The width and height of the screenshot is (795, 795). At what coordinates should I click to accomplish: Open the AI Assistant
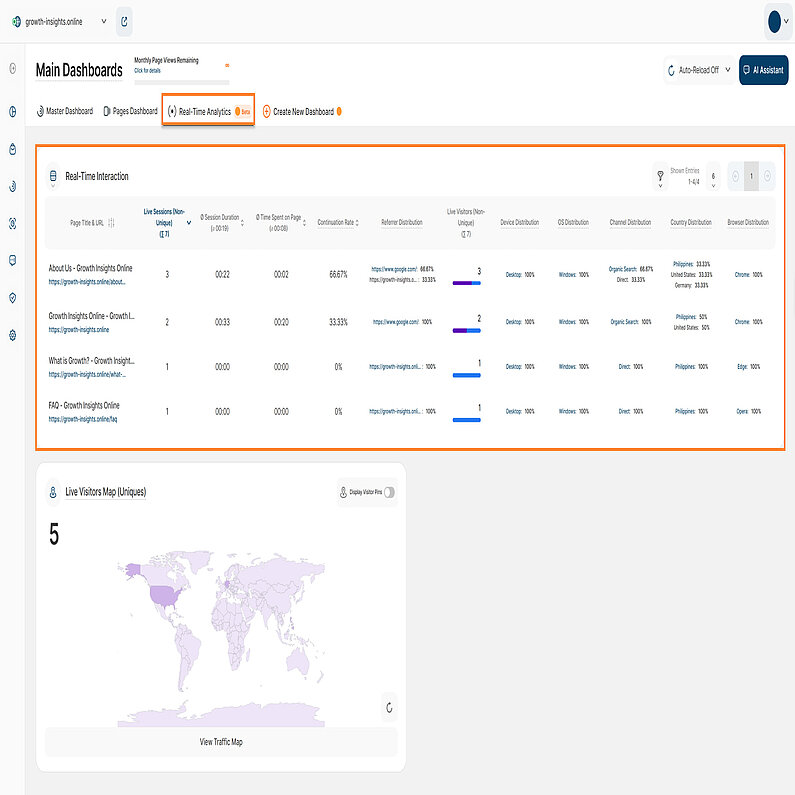pyautogui.click(x=763, y=70)
